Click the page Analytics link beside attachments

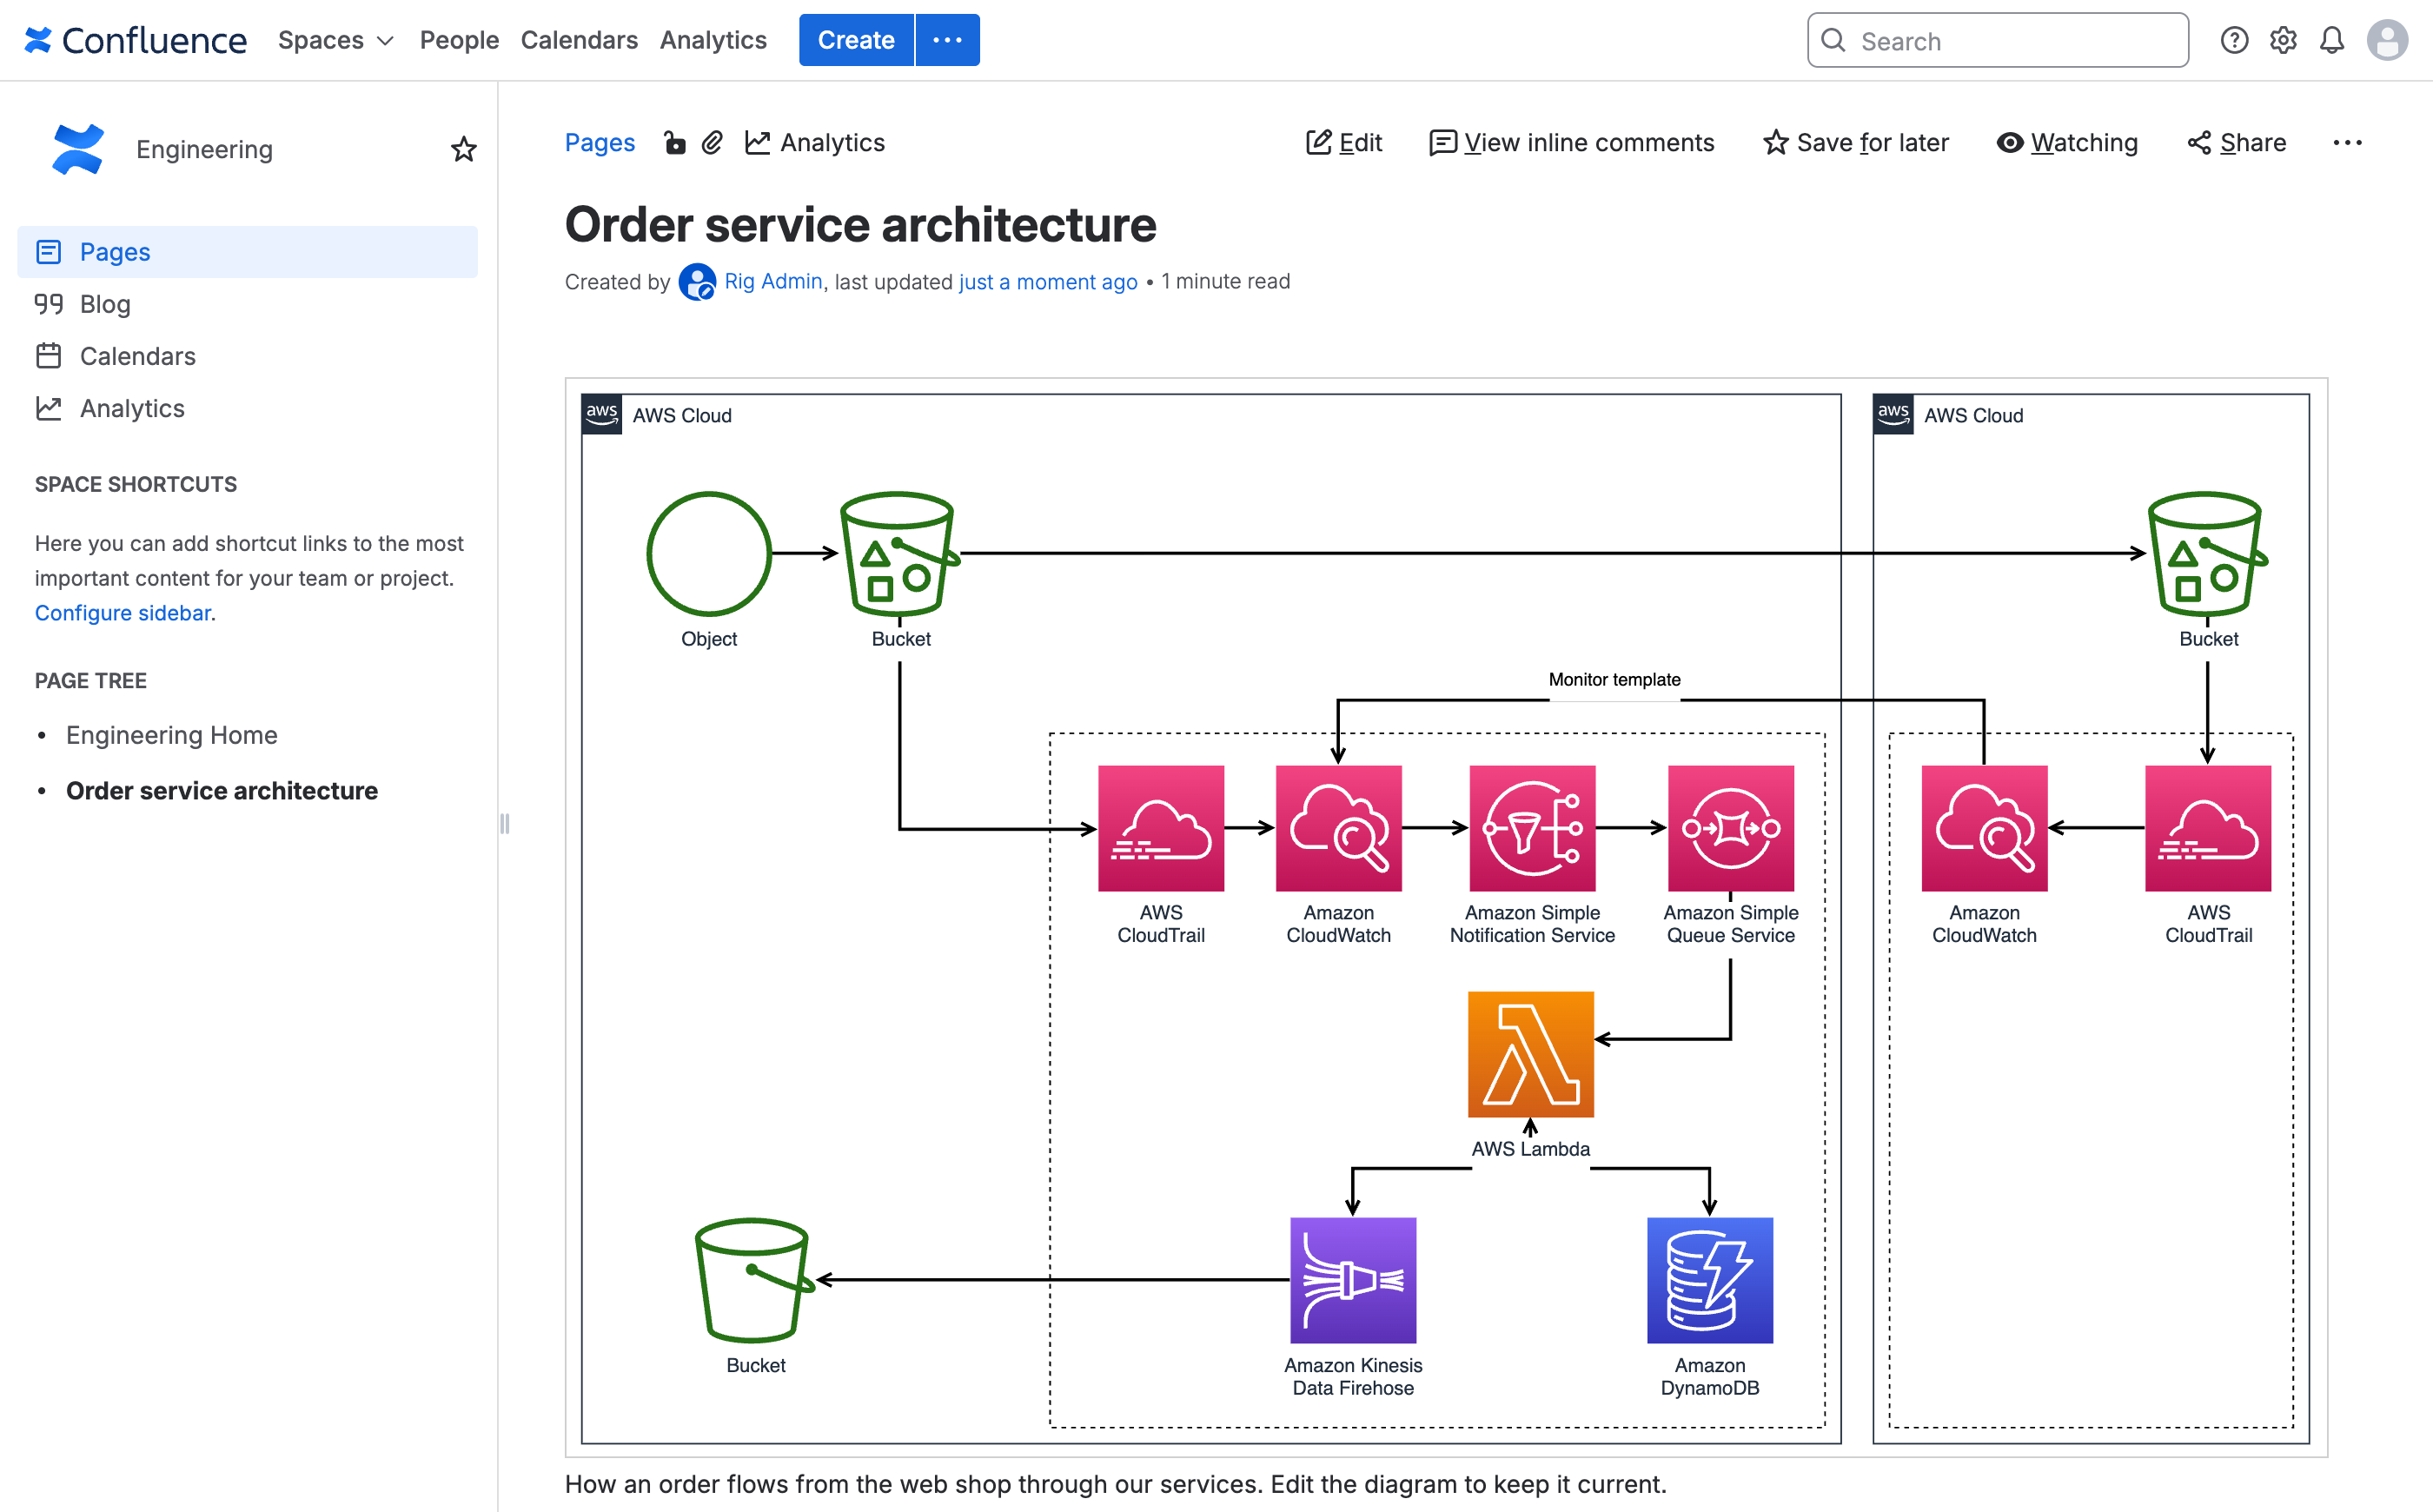[815, 143]
